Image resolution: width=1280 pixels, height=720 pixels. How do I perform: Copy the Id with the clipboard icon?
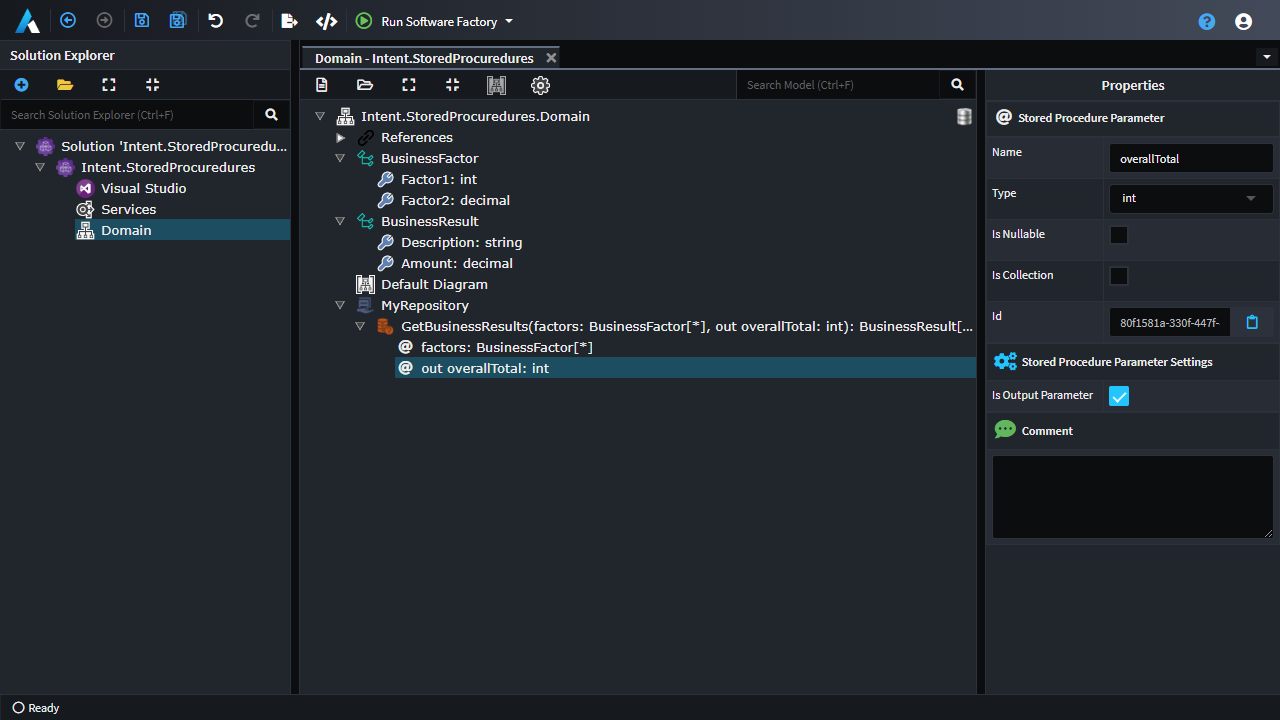tap(1252, 322)
